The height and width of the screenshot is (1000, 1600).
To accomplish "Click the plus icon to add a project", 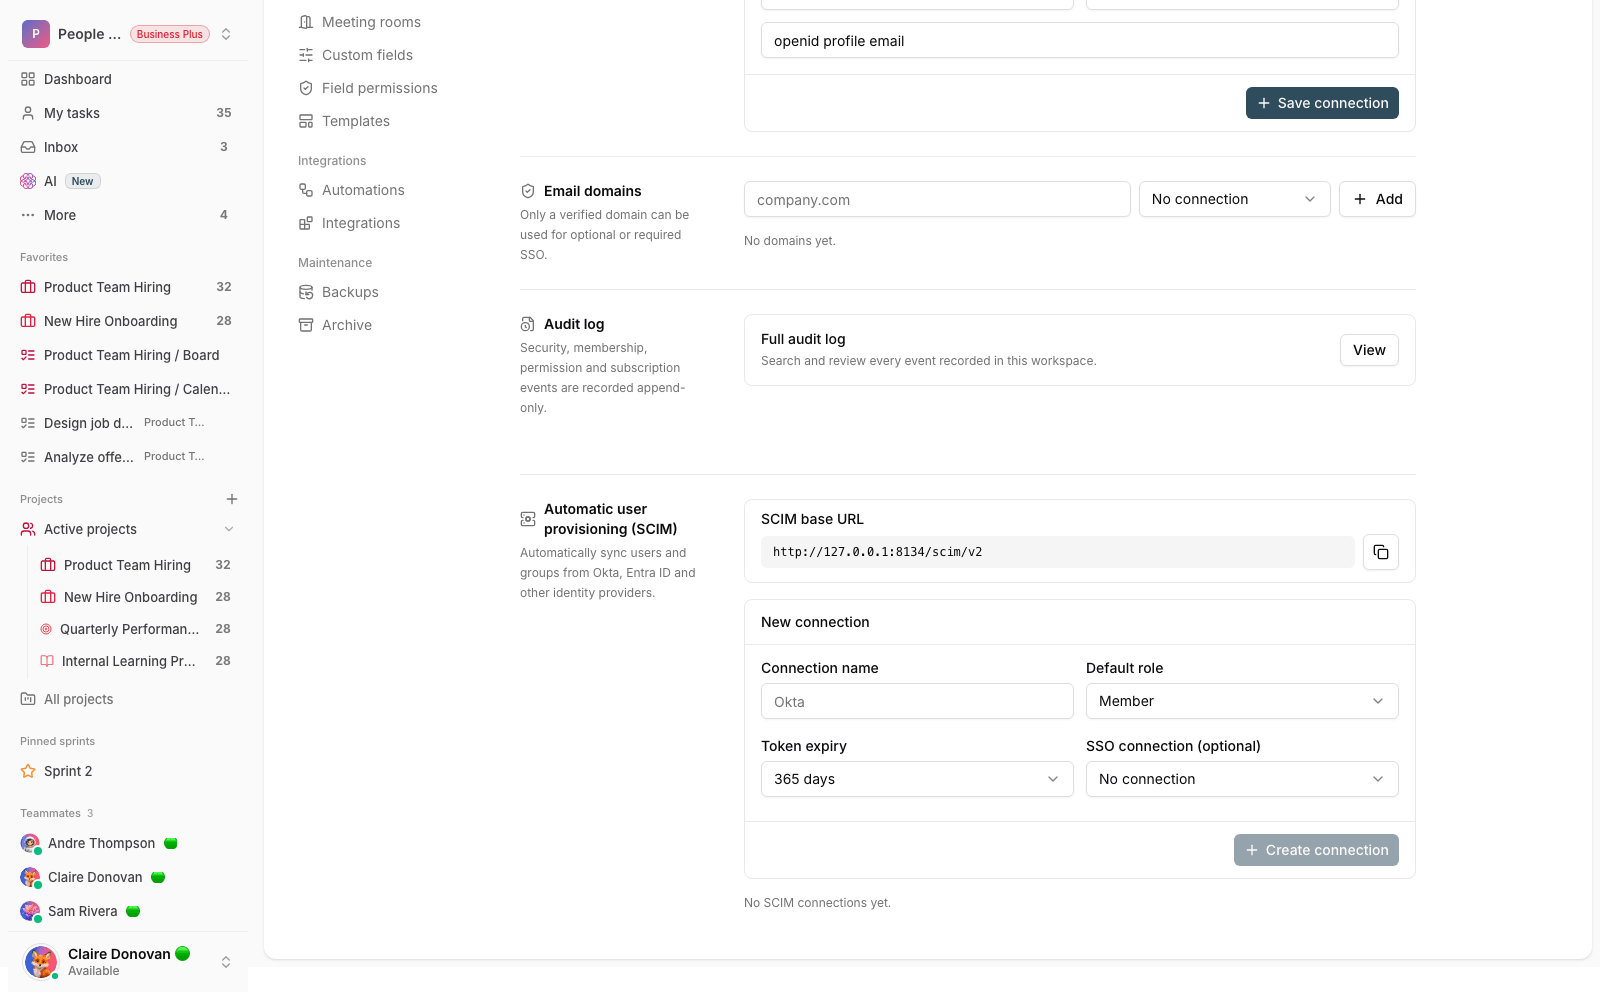I will (232, 499).
